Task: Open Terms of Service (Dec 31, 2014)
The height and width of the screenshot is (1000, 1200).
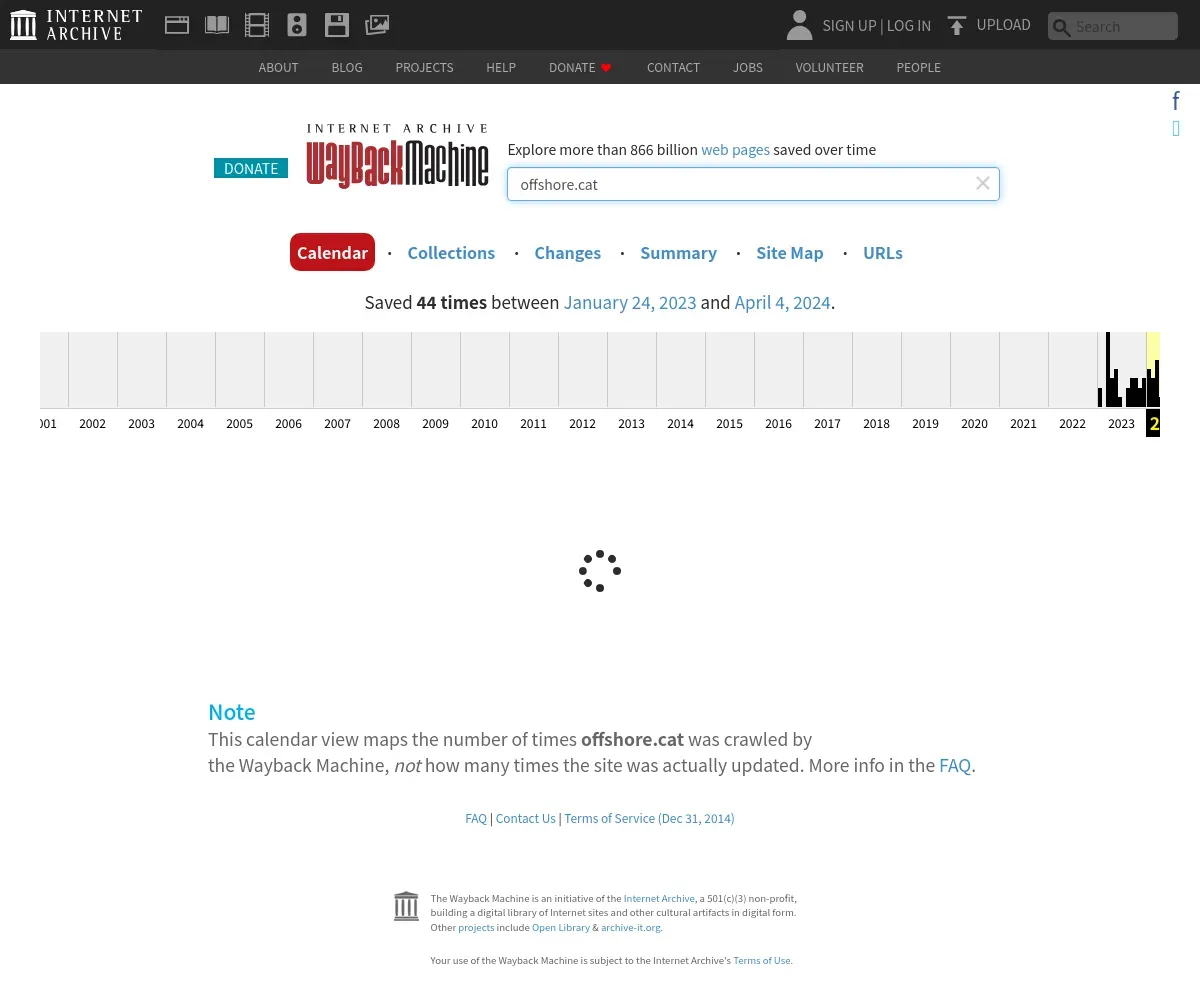Action: click(649, 818)
